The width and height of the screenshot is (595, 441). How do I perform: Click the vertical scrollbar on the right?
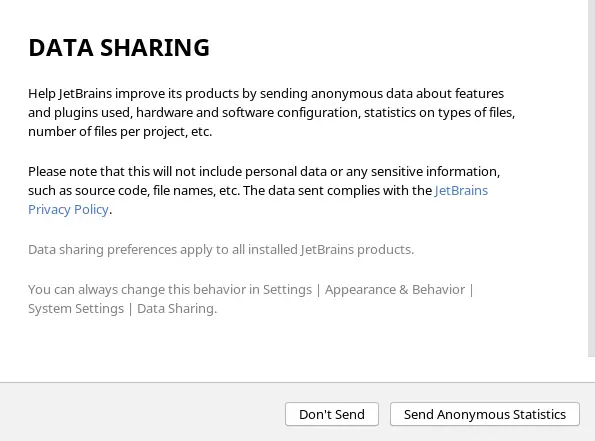click(x=591, y=178)
